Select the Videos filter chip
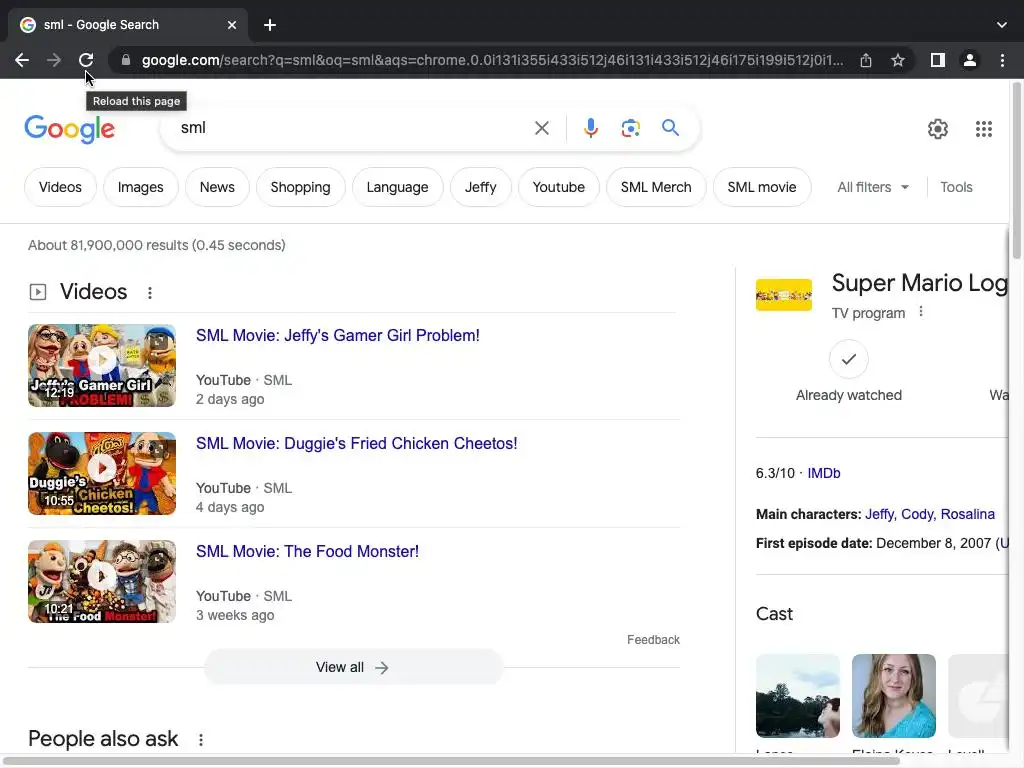This screenshot has width=1024, height=768. click(60, 187)
